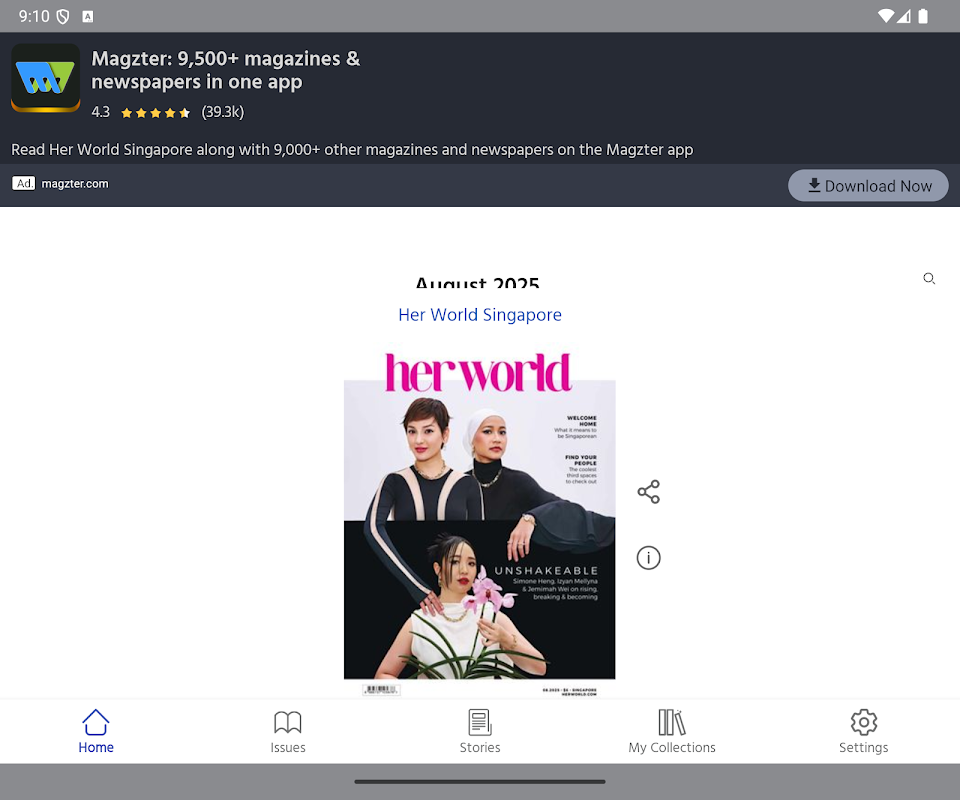Tap the Magzter app logo in the ad
960x800 pixels.
[x=45, y=78]
